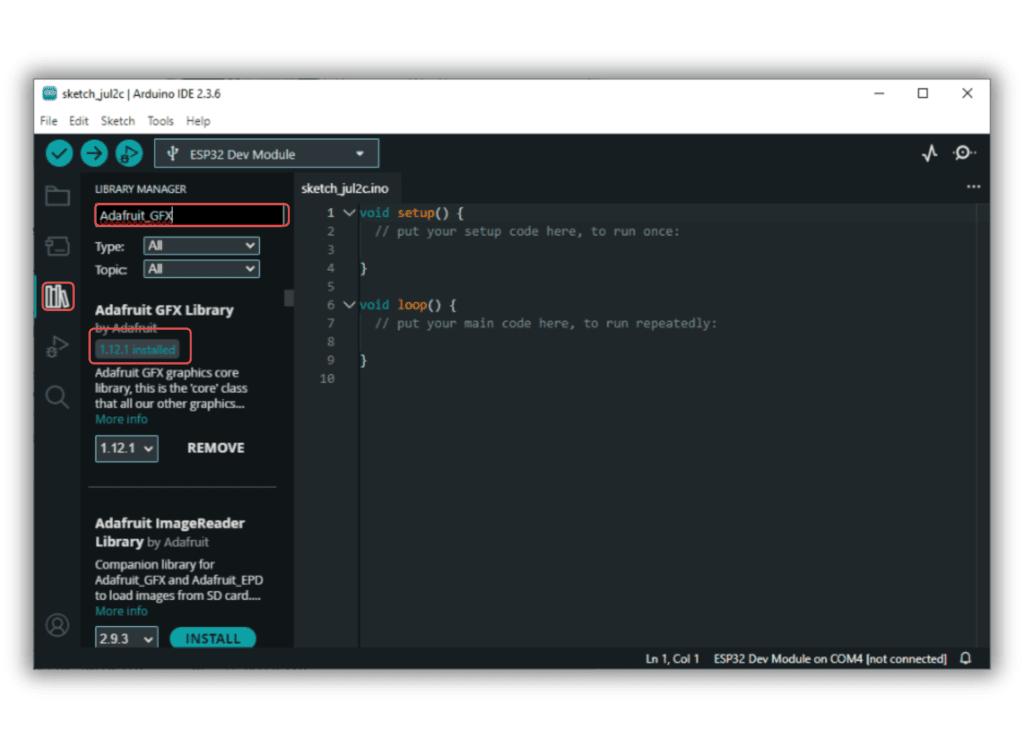Image resolution: width=1024 pixels, height=748 pixels.
Task: Open the File menu
Action: coord(48,121)
